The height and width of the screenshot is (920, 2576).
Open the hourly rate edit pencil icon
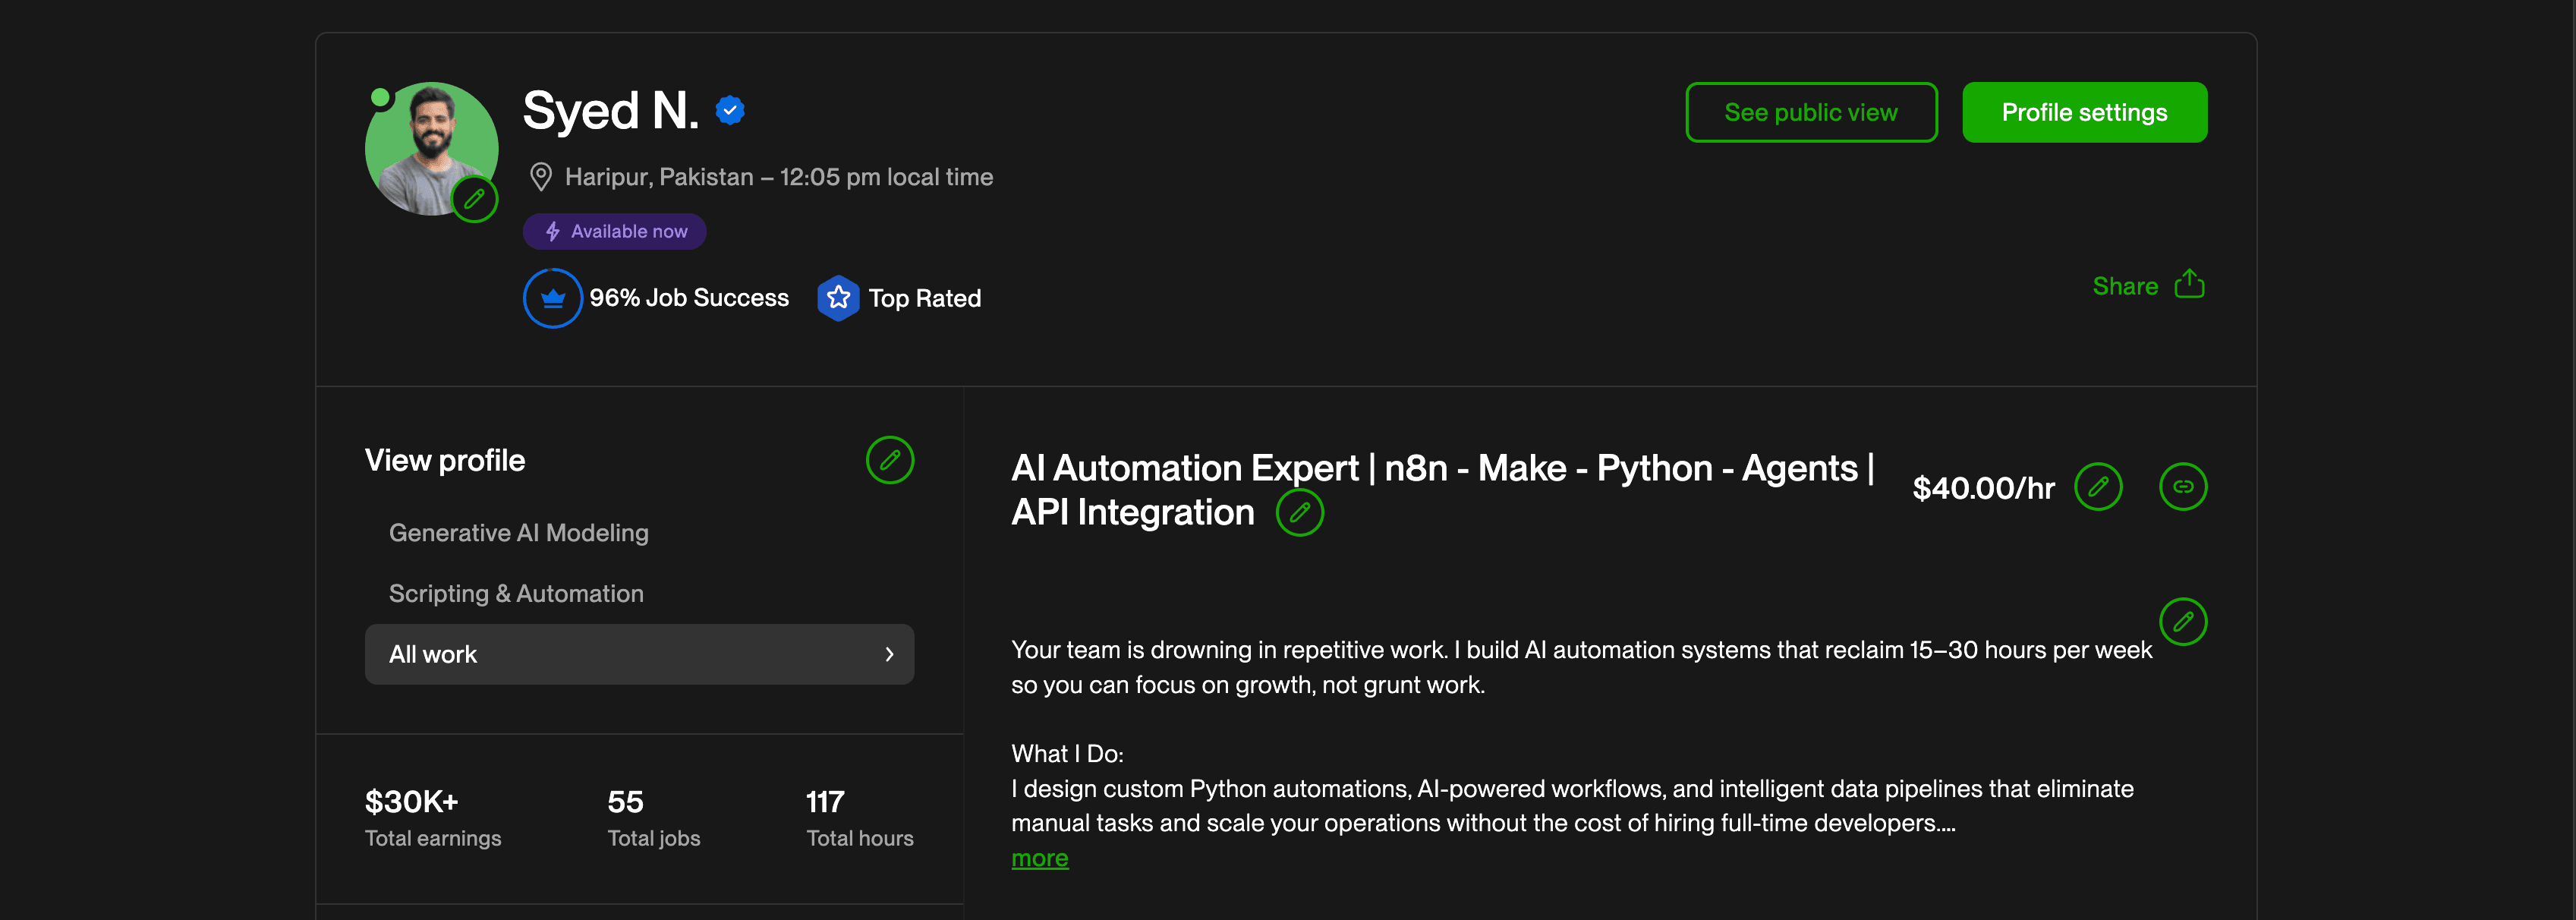[2099, 487]
